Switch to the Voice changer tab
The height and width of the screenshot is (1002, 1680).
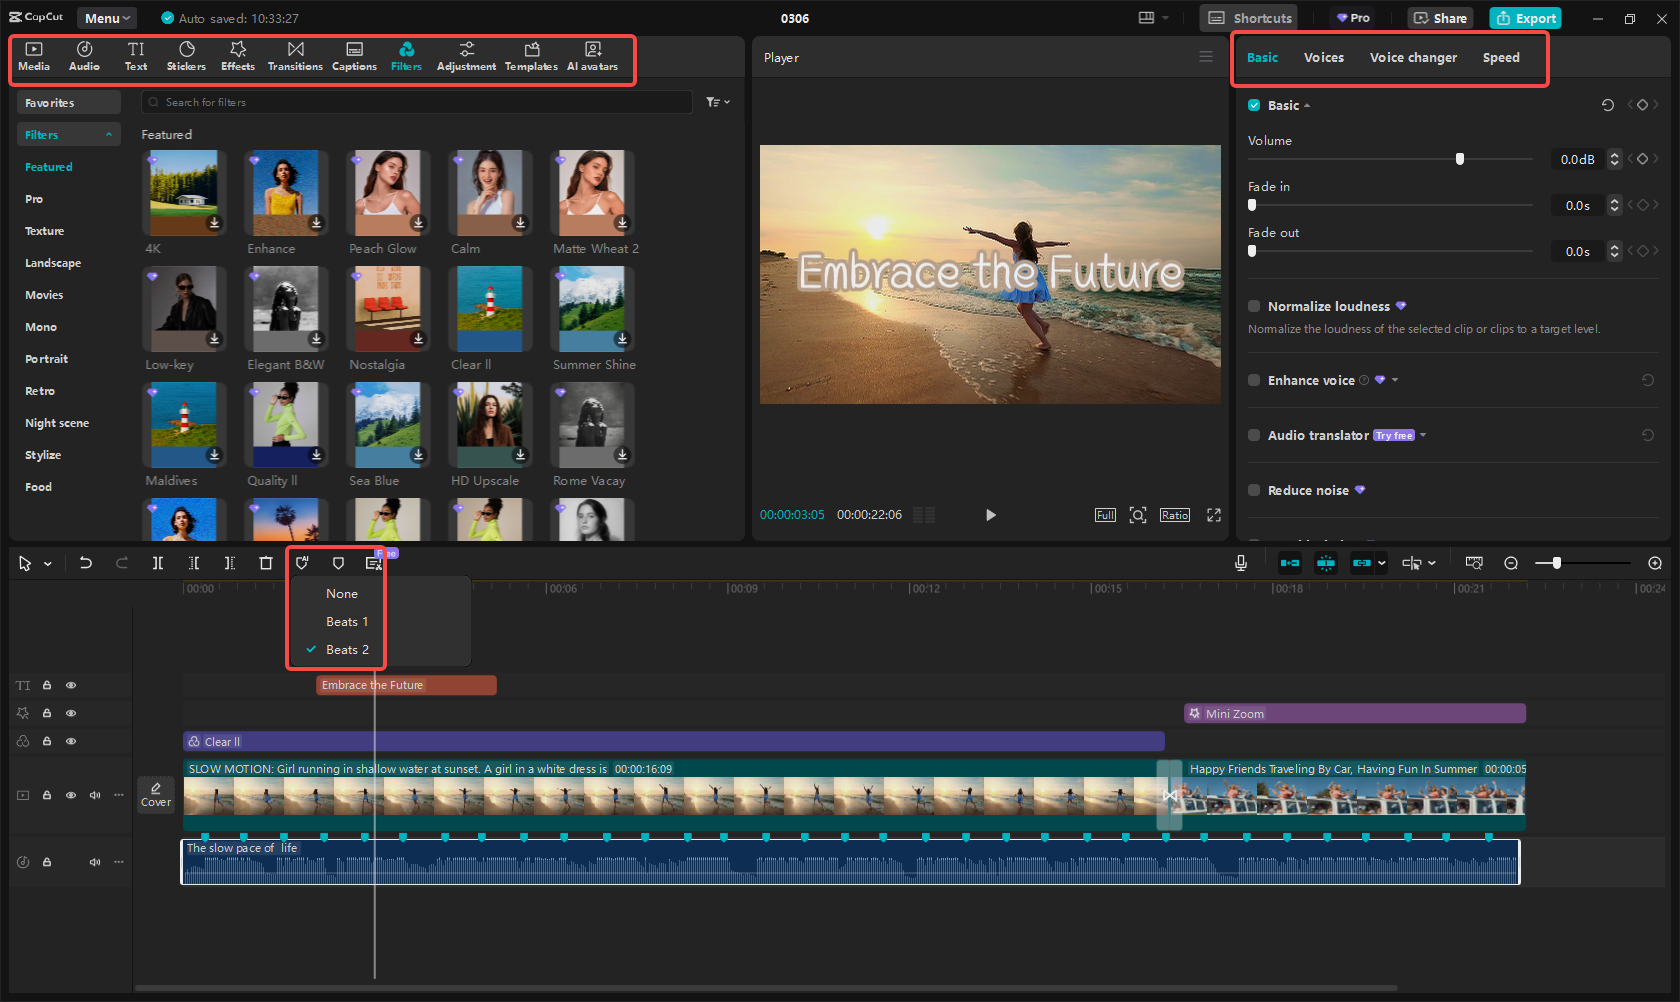pyautogui.click(x=1412, y=58)
